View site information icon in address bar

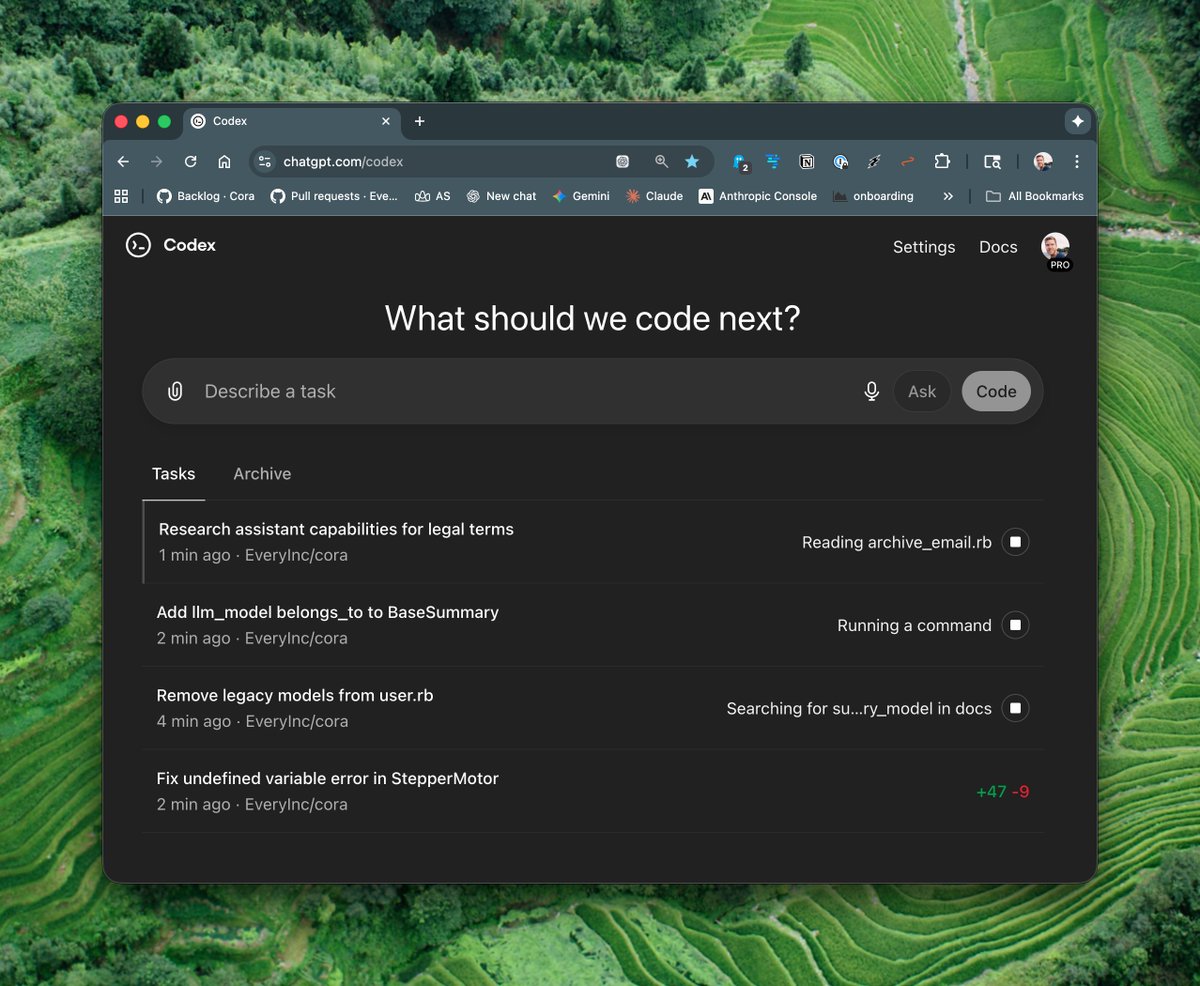pyautogui.click(x=265, y=161)
